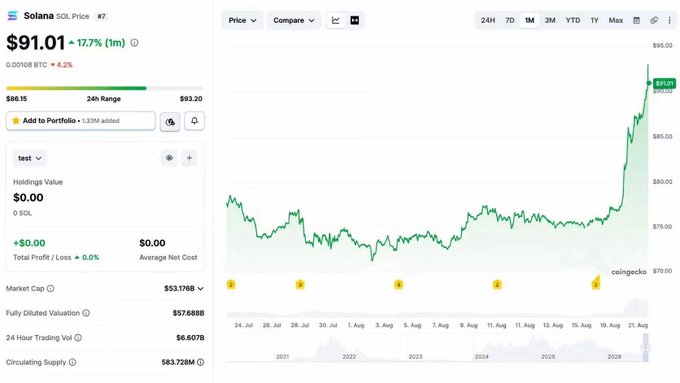Show Circulating Supply info icon
The height and width of the screenshot is (383, 680).
click(72, 362)
